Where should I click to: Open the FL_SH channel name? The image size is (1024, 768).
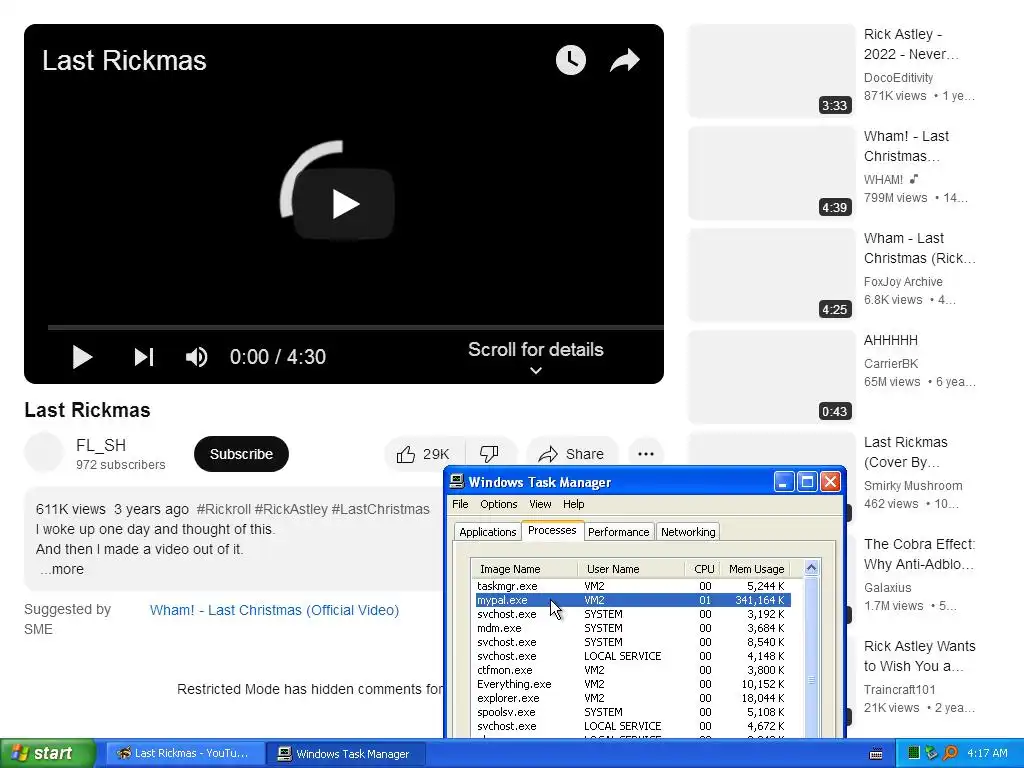101,445
